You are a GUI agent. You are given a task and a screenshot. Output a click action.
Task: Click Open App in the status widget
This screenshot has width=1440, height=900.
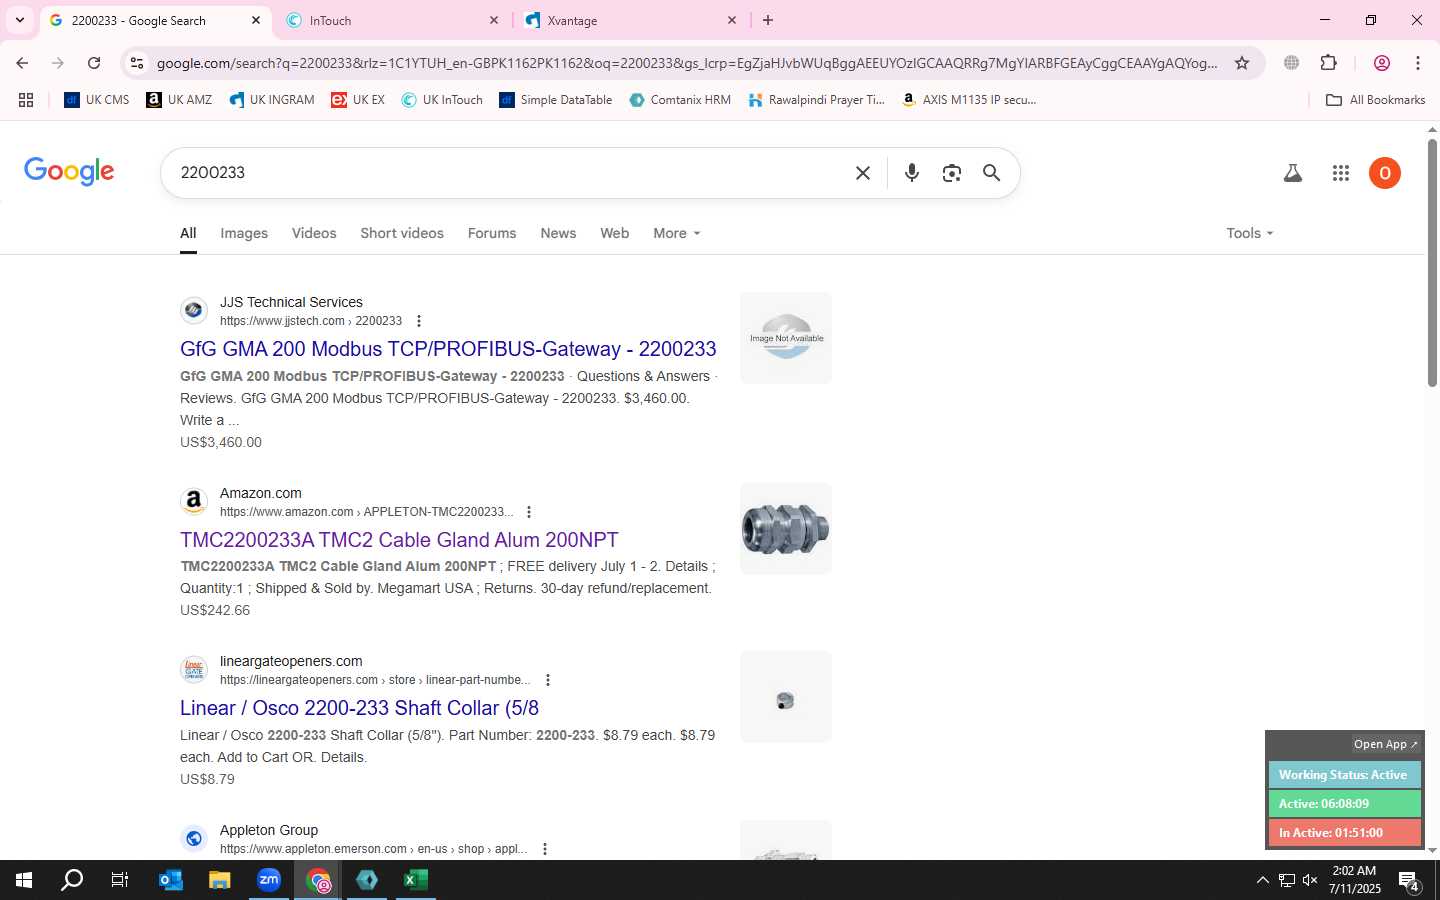(x=1385, y=744)
